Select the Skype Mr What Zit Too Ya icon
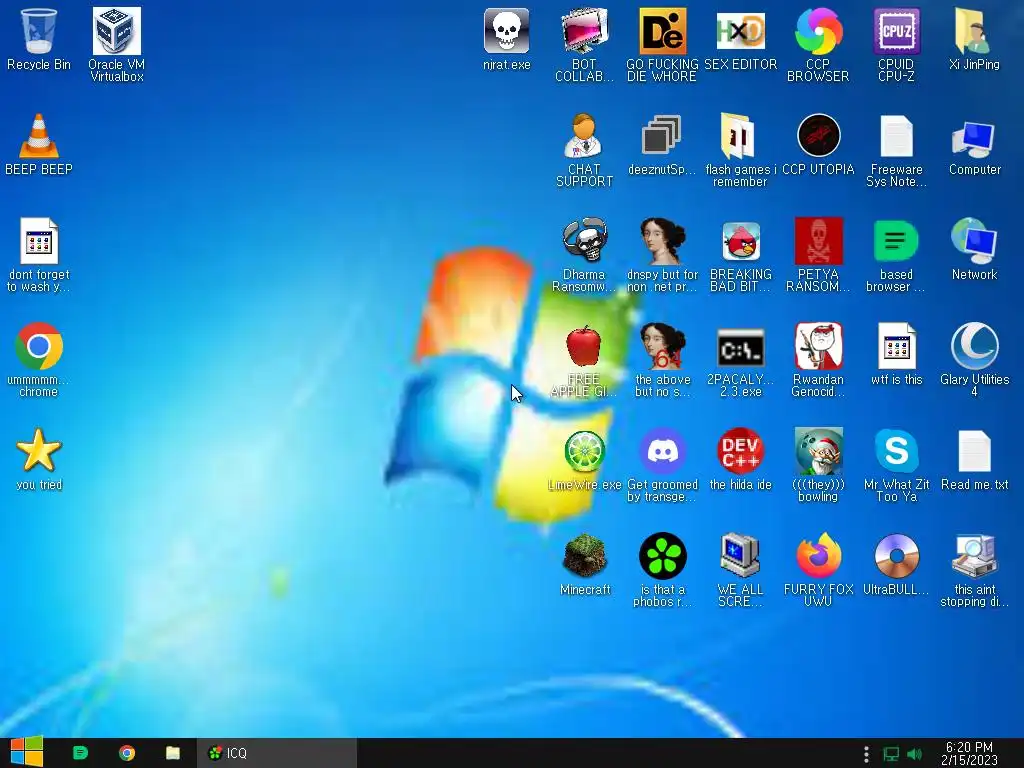 (896, 451)
